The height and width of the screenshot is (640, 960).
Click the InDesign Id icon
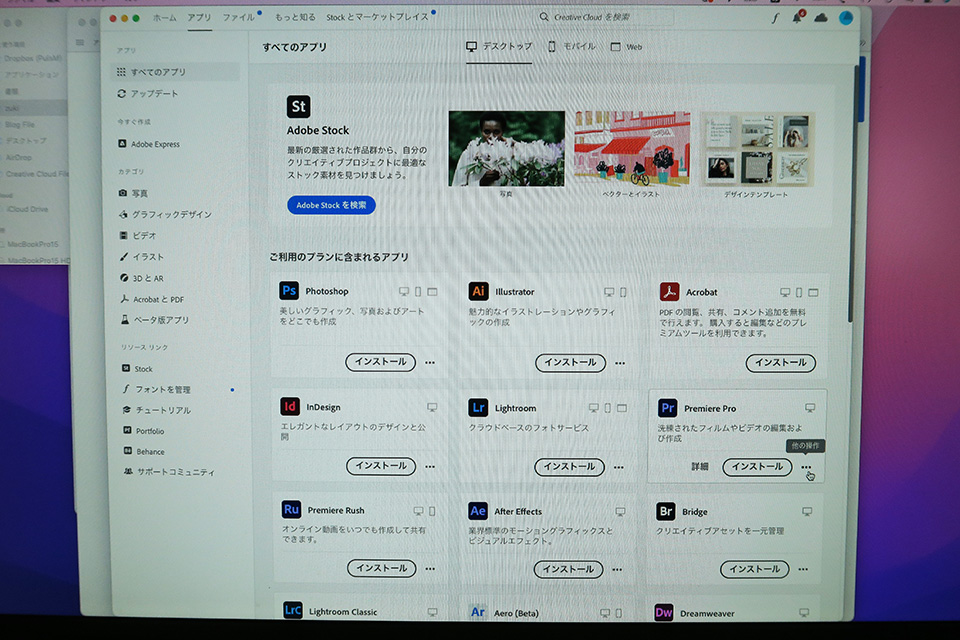click(290, 406)
